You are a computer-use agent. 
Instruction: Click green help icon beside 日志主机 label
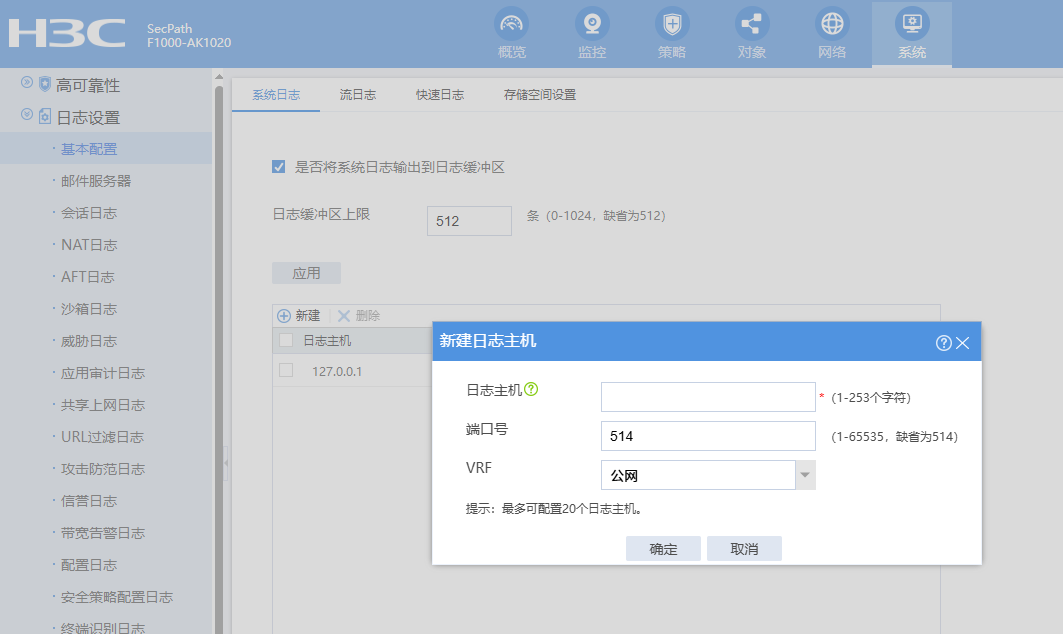click(x=531, y=389)
